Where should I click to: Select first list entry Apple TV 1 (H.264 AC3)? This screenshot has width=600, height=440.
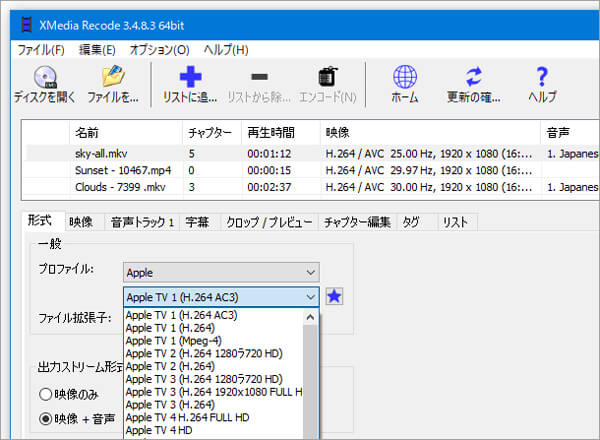(x=214, y=315)
